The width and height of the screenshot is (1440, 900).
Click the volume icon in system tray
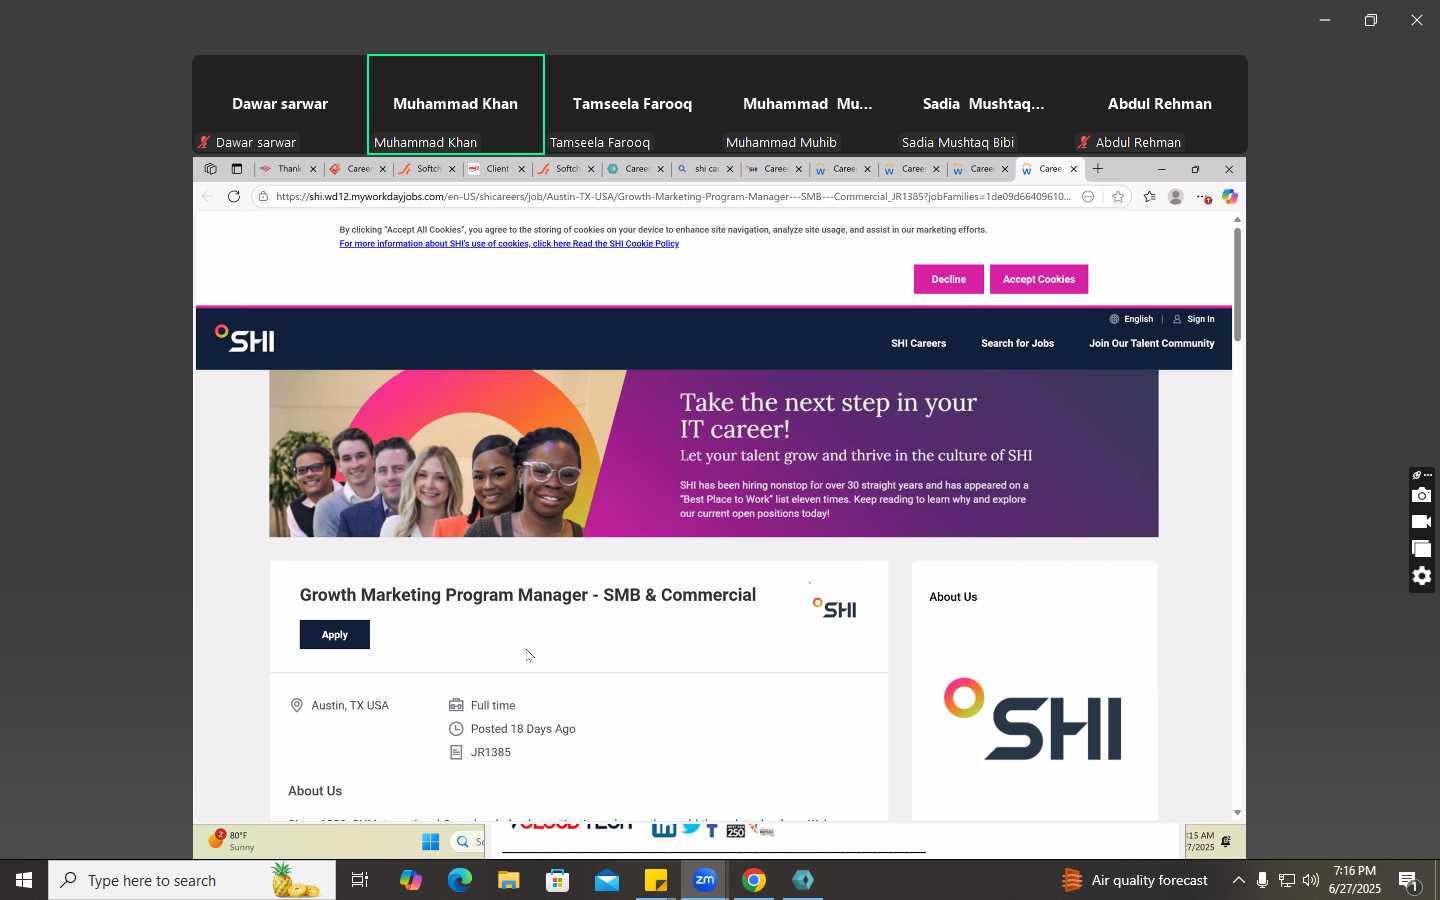pyautogui.click(x=1311, y=881)
